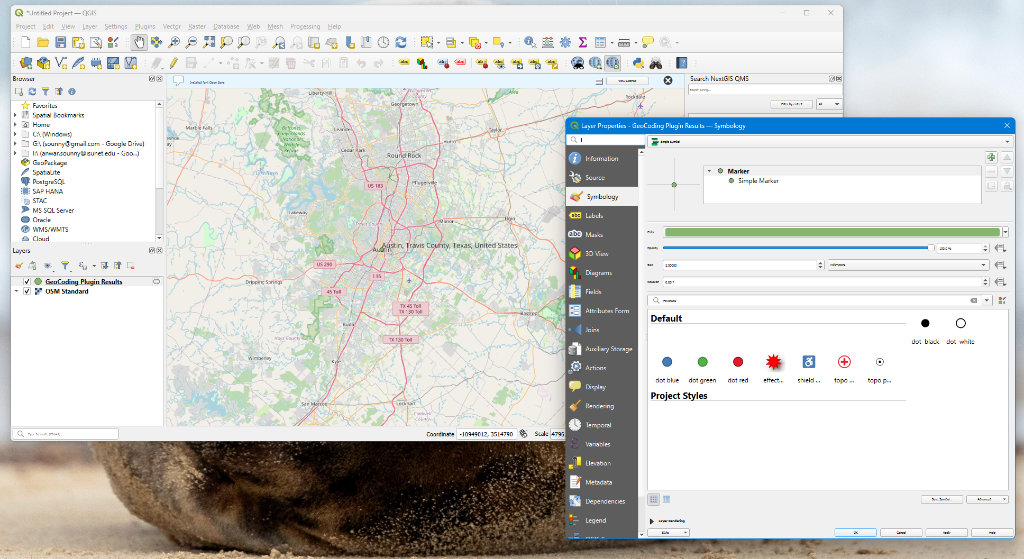This screenshot has width=1024, height=559.
Task: Uncheck the OSM Standard layer checkbox
Action: 26,291
